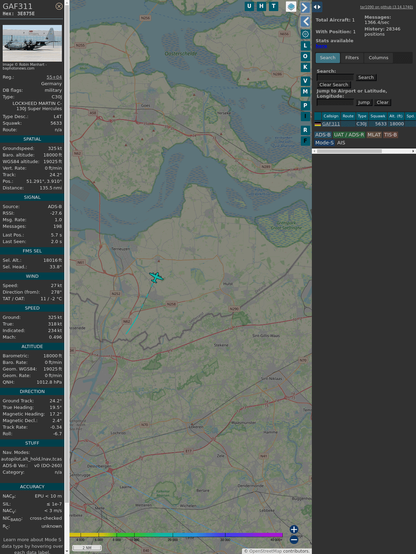
Task: Click the left-pointing sidebar arrow button
Action: coord(305,22)
